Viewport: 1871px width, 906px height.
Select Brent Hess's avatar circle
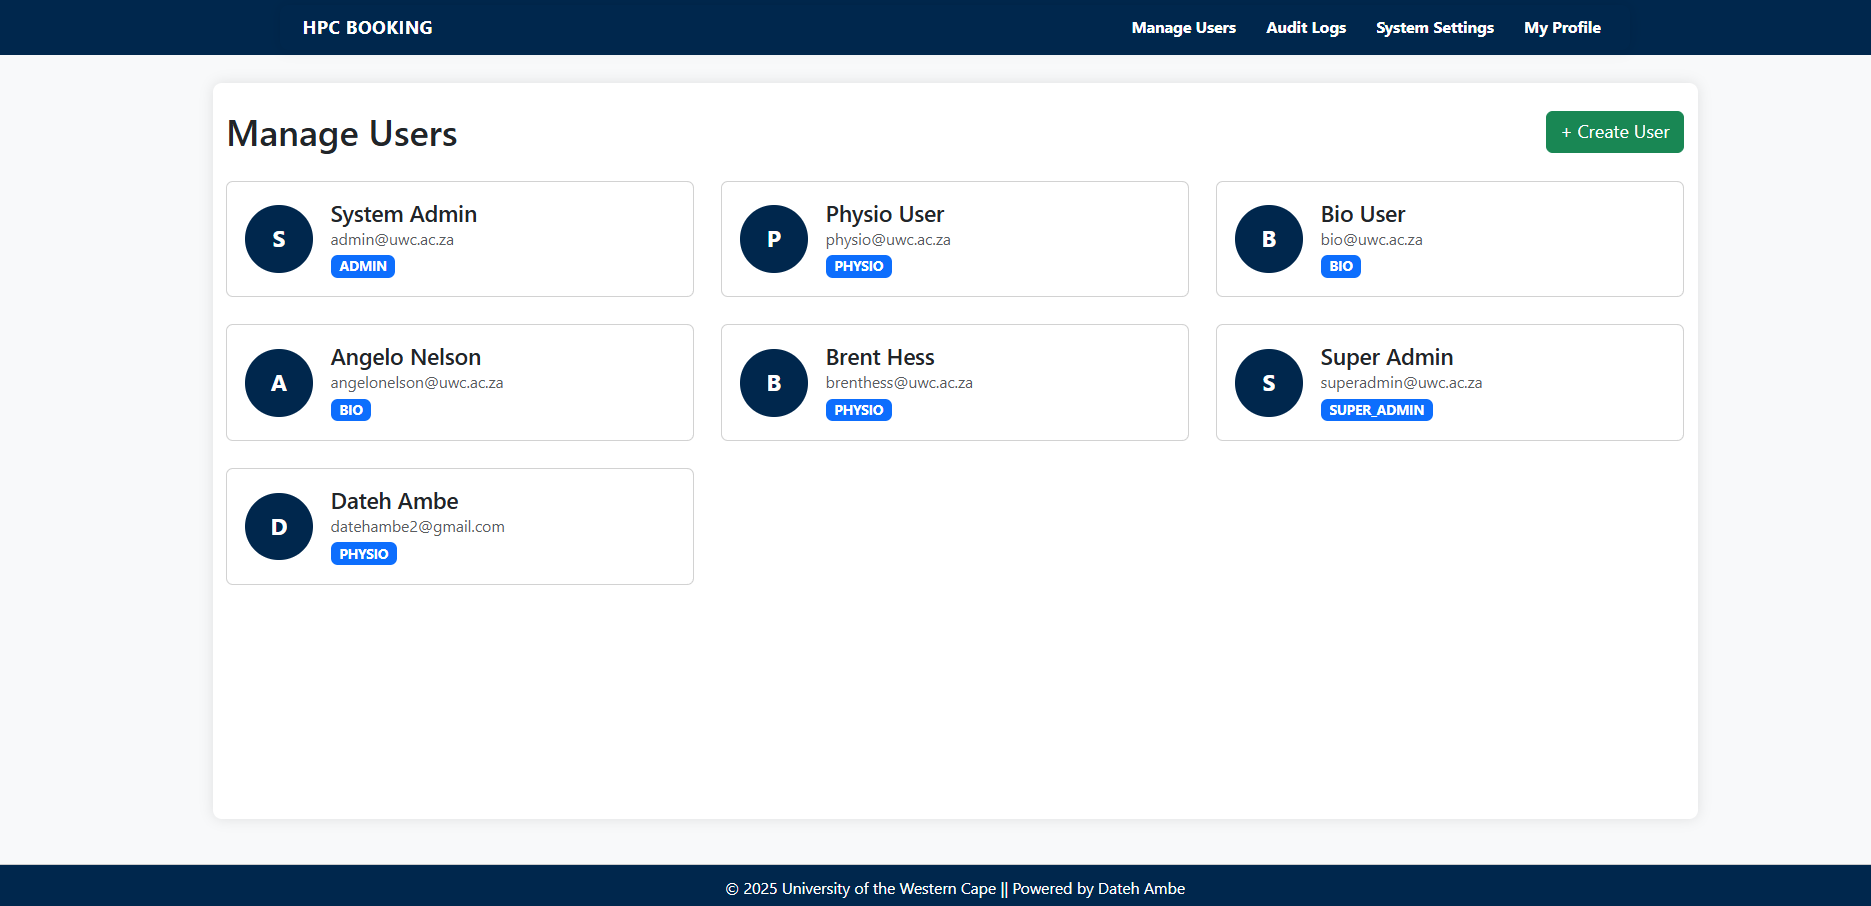(x=774, y=383)
